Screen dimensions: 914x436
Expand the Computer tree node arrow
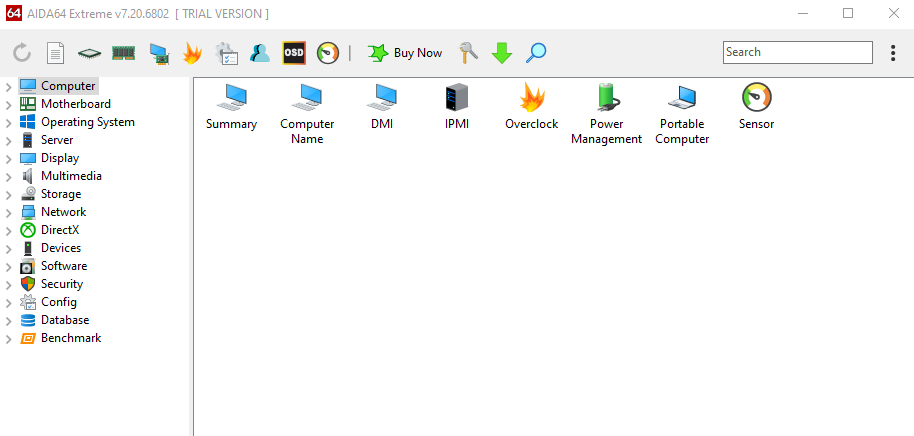[8, 87]
